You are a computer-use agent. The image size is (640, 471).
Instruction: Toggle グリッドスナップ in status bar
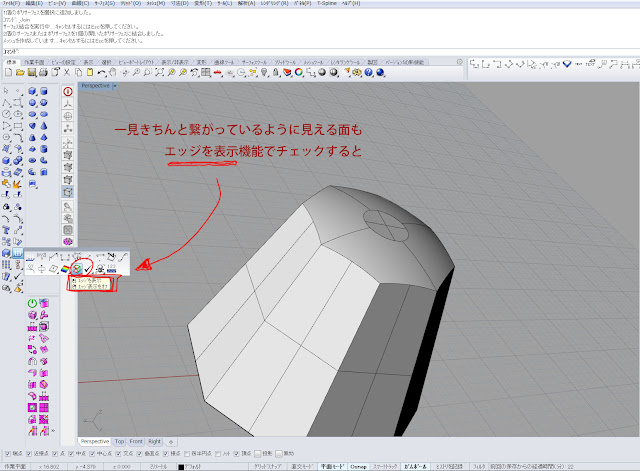pyautogui.click(x=267, y=467)
